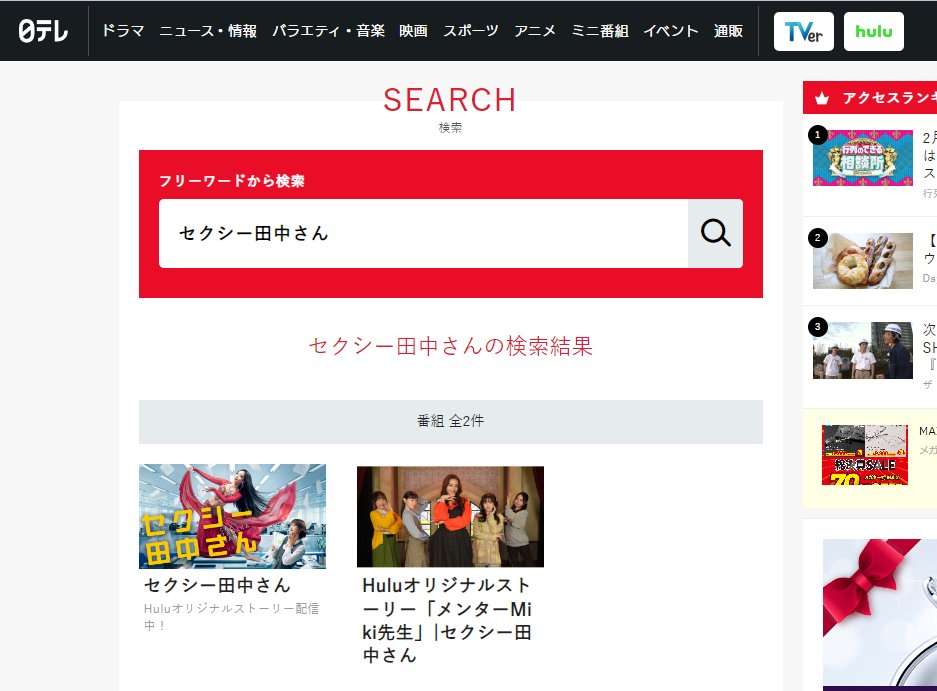Image resolution: width=937 pixels, height=691 pixels.
Task: Open the メンターMiki先生 Hulu story thumbnail
Action: (x=450, y=516)
